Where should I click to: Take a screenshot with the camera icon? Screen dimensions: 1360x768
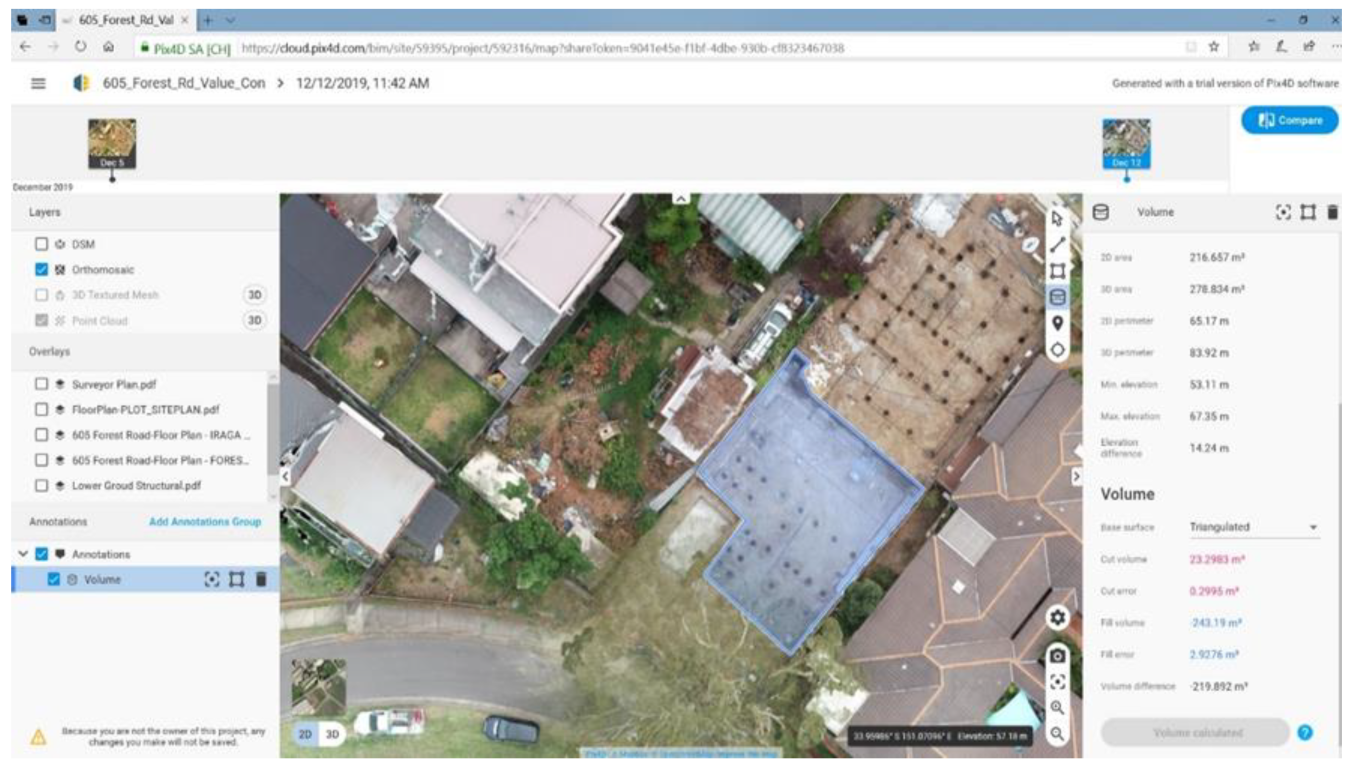[x=1057, y=656]
